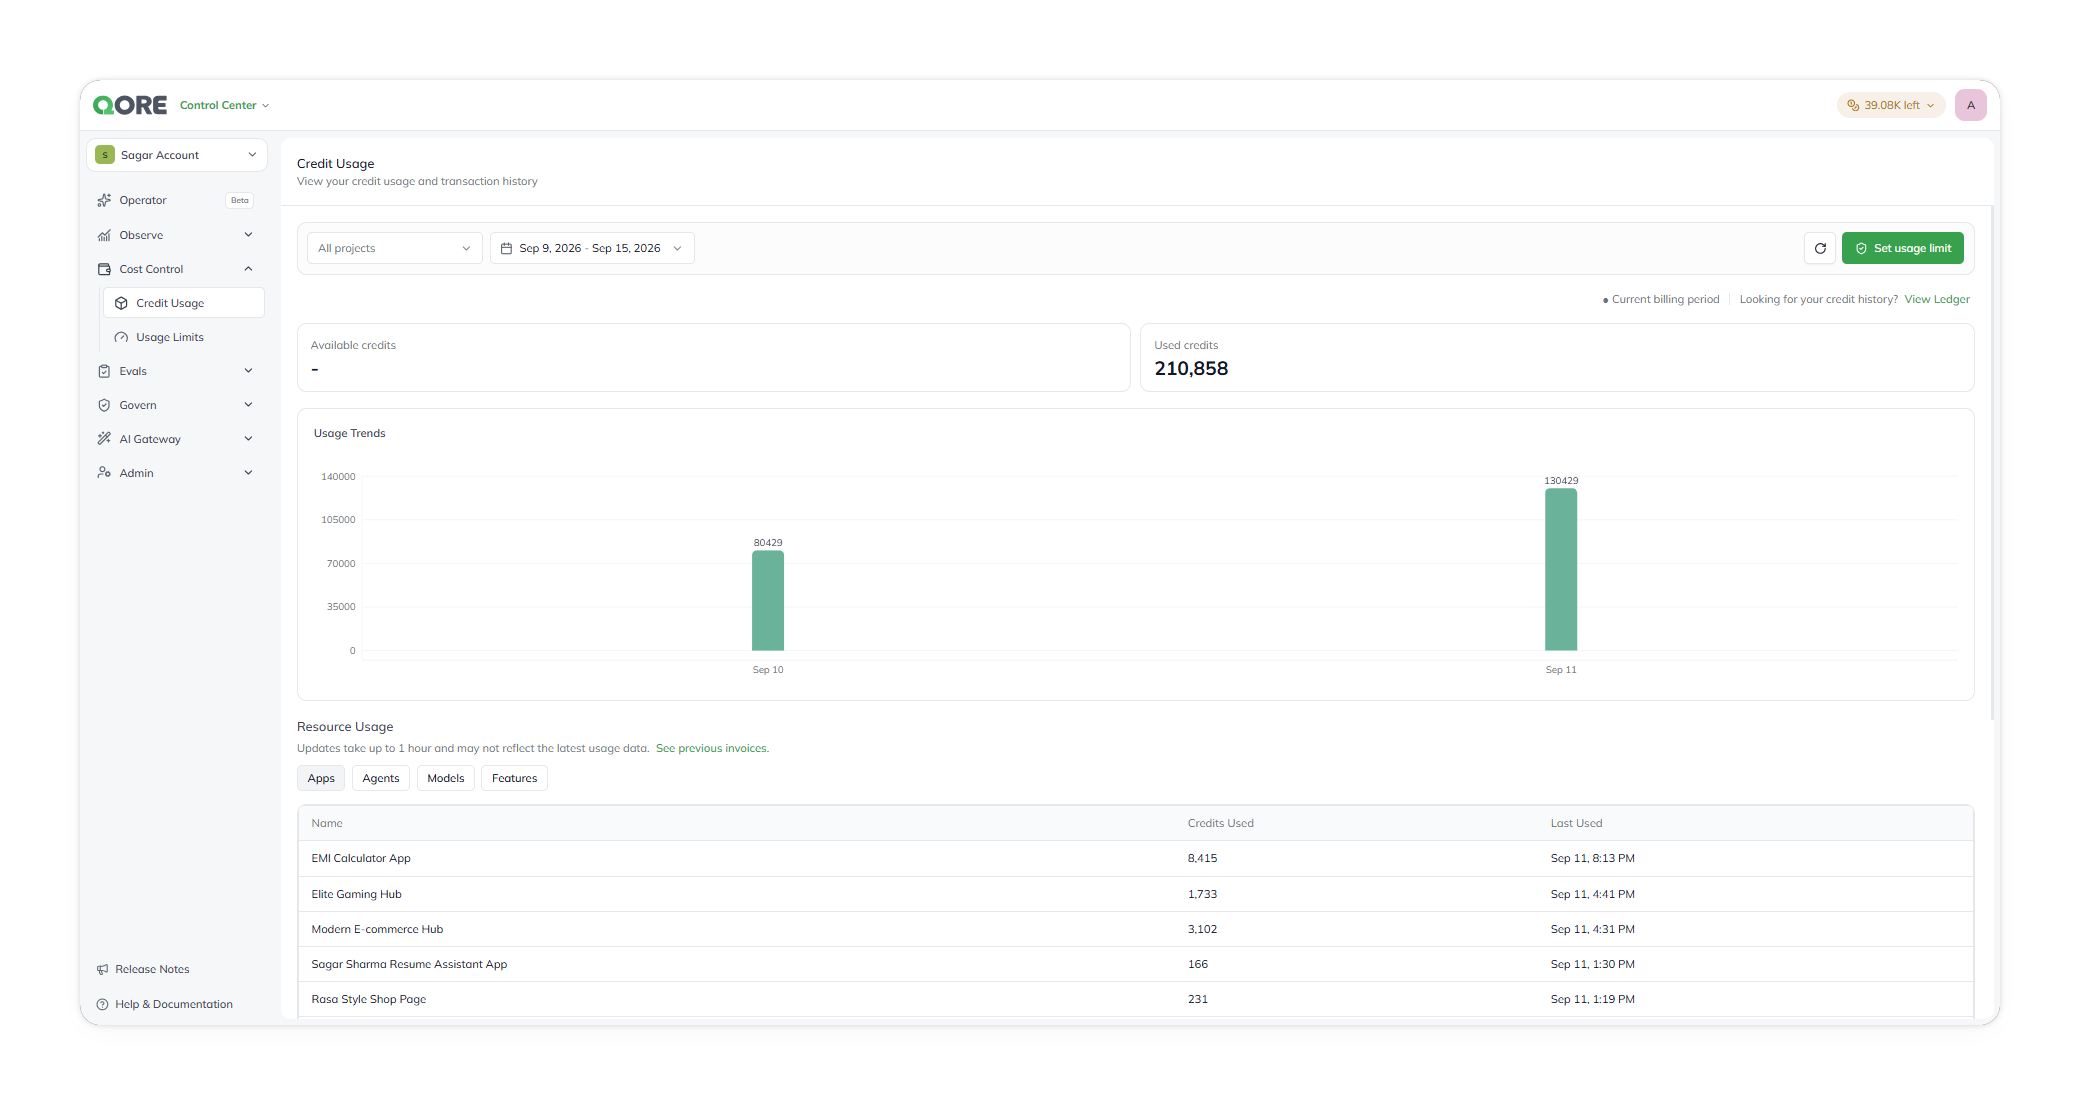The height and width of the screenshot is (1105, 2080).
Task: Click the QORE logo
Action: (x=130, y=105)
